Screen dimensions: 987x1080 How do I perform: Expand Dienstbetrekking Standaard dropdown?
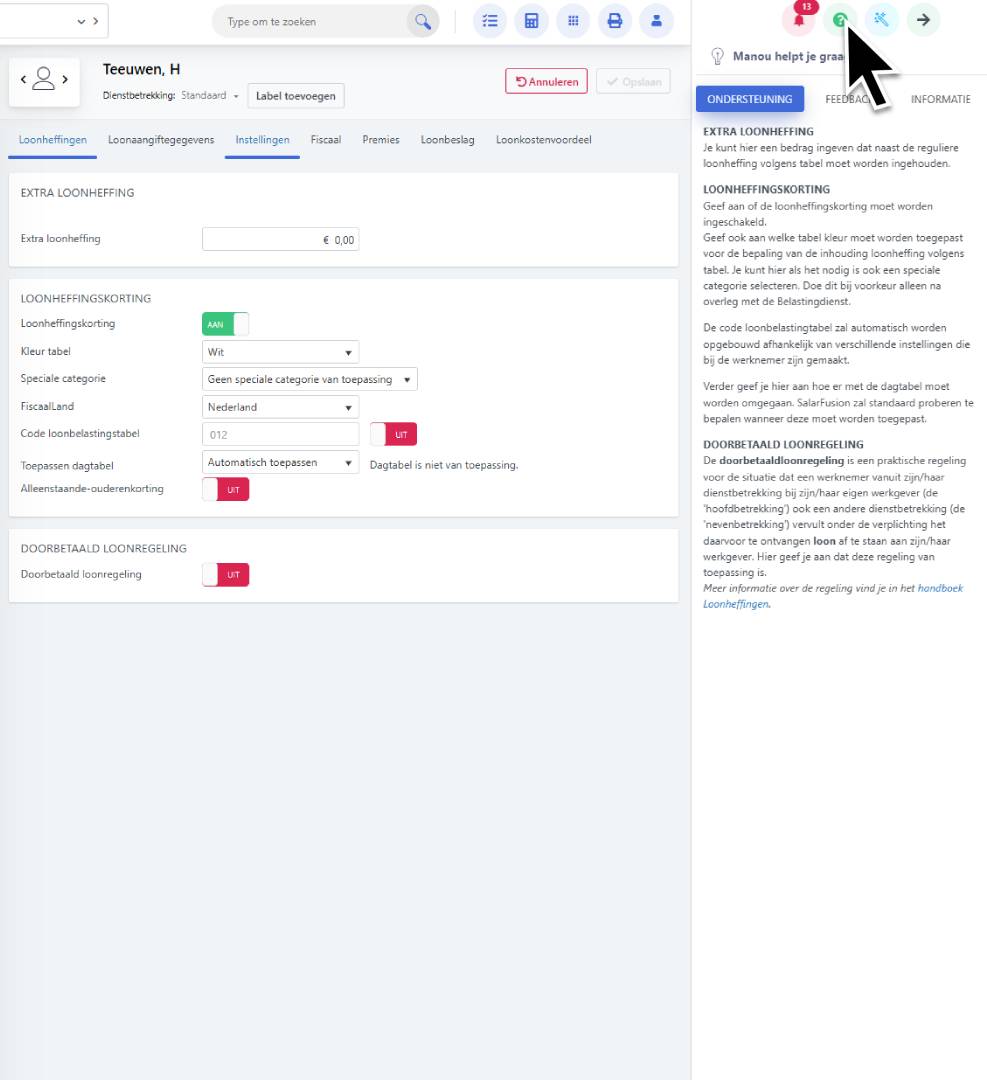[209, 96]
